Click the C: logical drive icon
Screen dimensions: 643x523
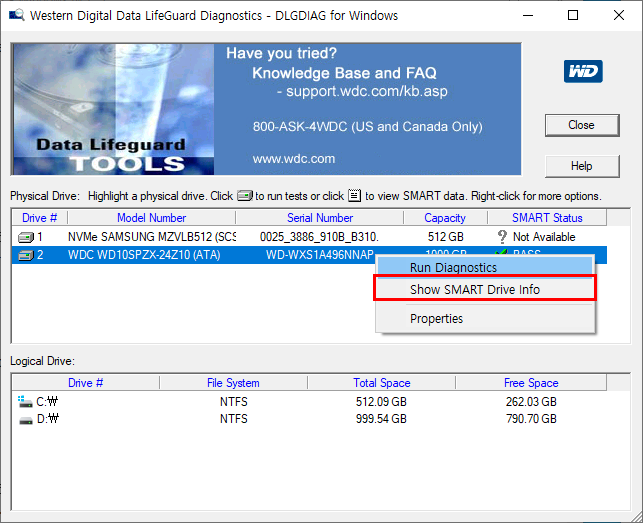(x=25, y=401)
